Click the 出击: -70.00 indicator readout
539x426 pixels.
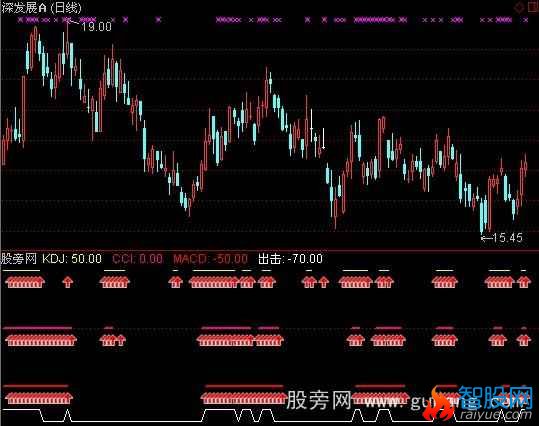(x=290, y=259)
